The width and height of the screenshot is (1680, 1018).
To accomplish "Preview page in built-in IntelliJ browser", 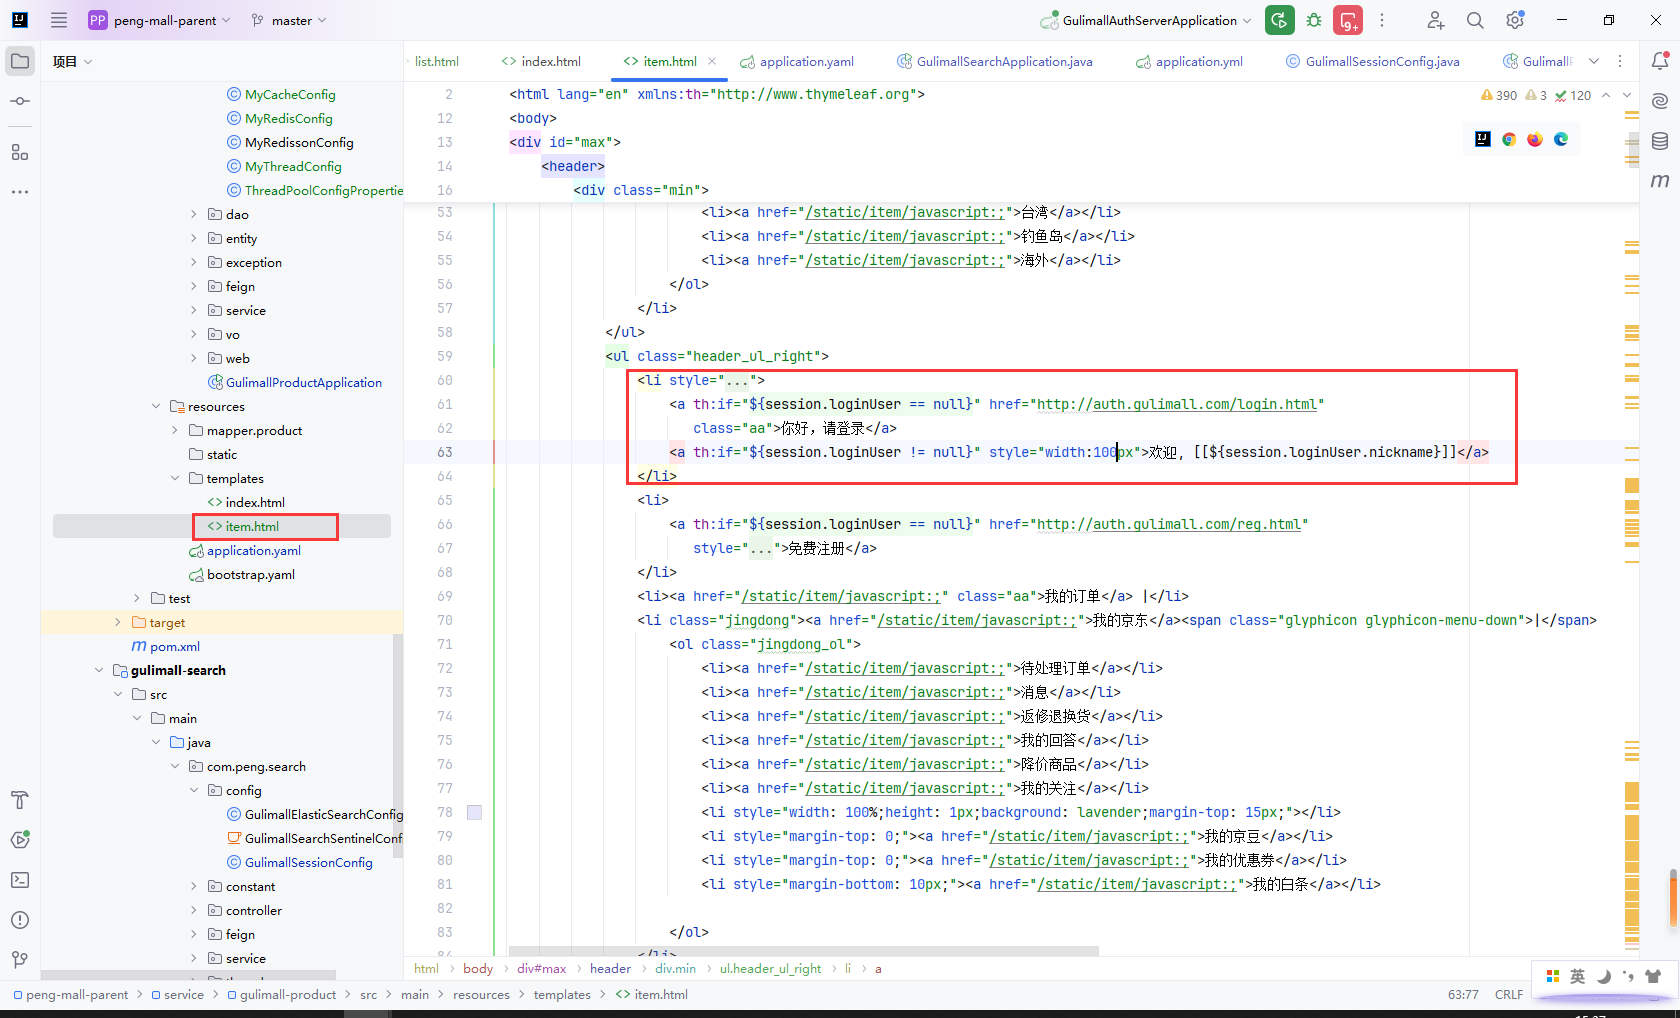I will (1483, 139).
